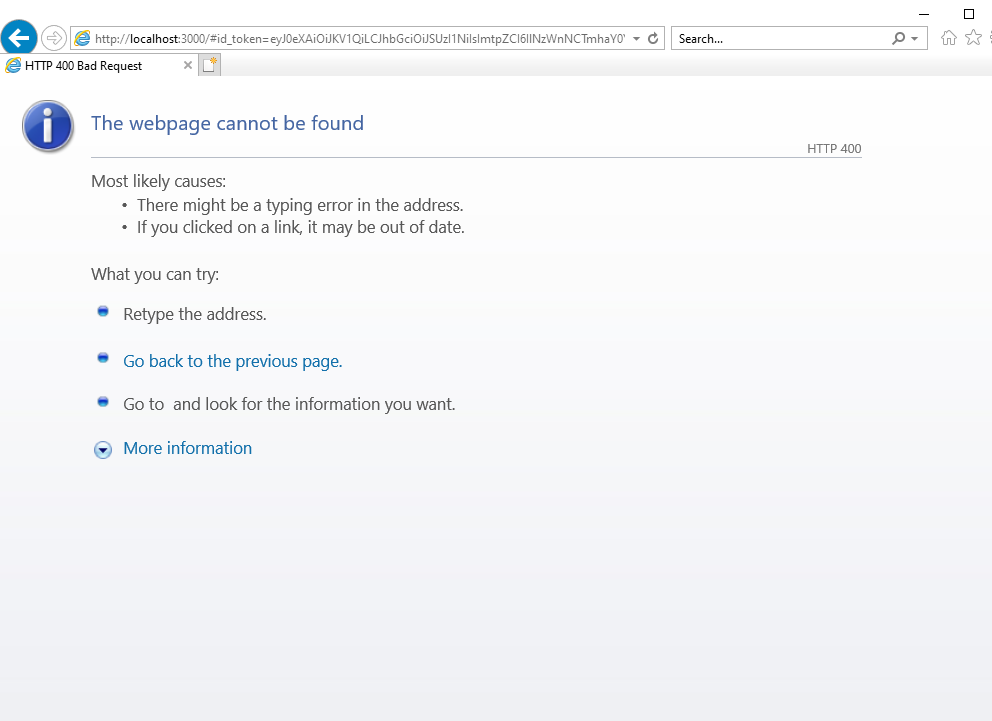Open the Home page via home icon
The height and width of the screenshot is (721, 992).
948,38
